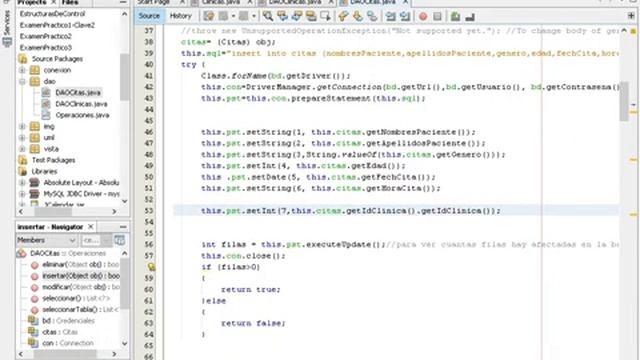Viewport: 640px width, 360px height.
Task: Click the Comment toolbar icon
Action: (x=455, y=16)
